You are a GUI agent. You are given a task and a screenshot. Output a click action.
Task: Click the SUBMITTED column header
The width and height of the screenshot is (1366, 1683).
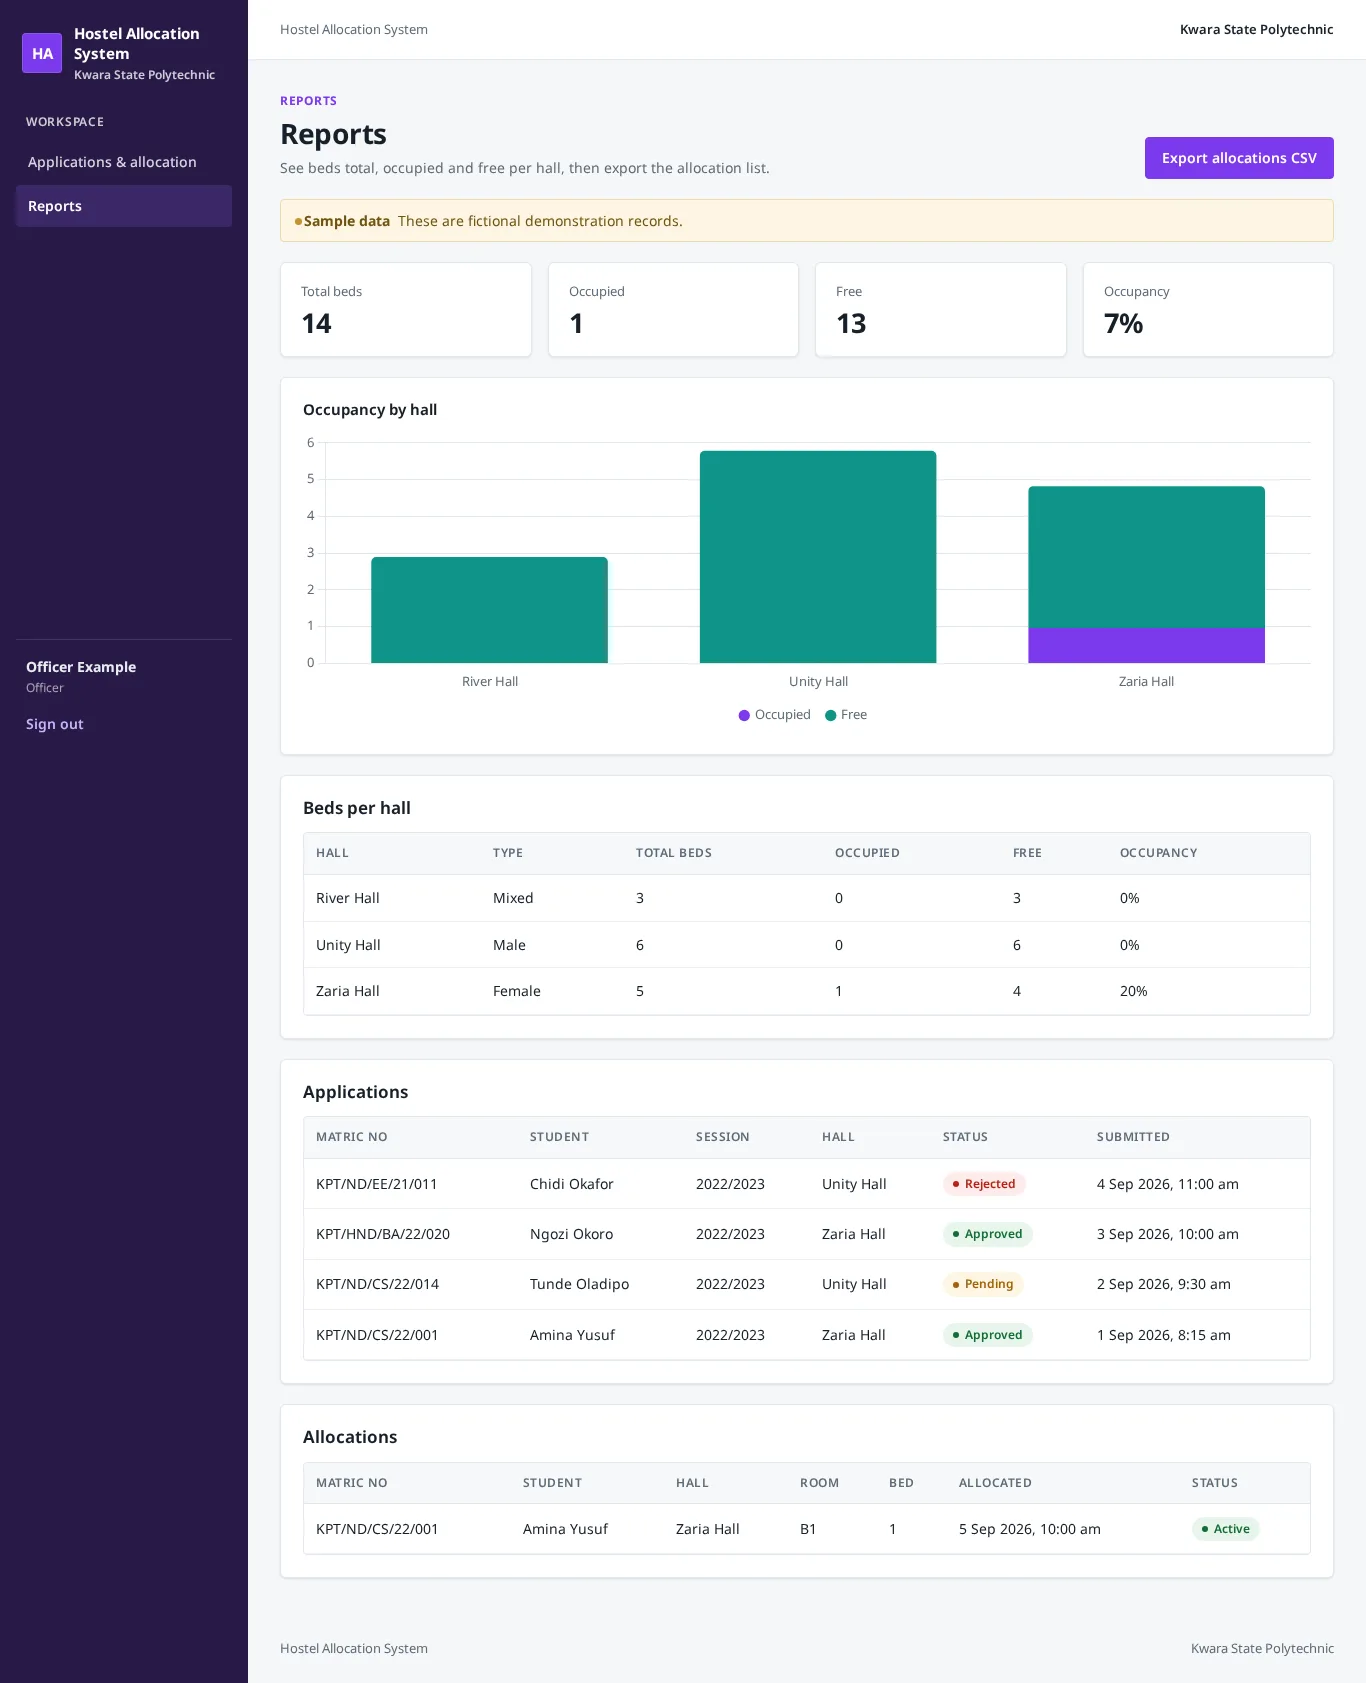pyautogui.click(x=1133, y=1137)
